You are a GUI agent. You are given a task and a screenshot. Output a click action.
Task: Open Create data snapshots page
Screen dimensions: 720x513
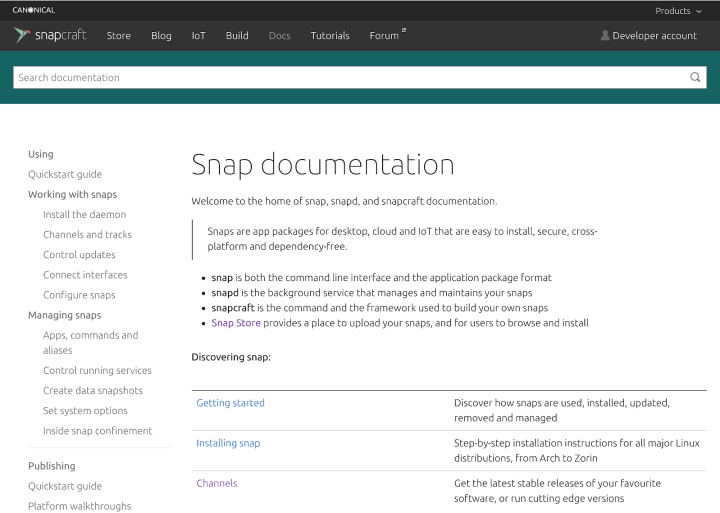[x=93, y=390]
